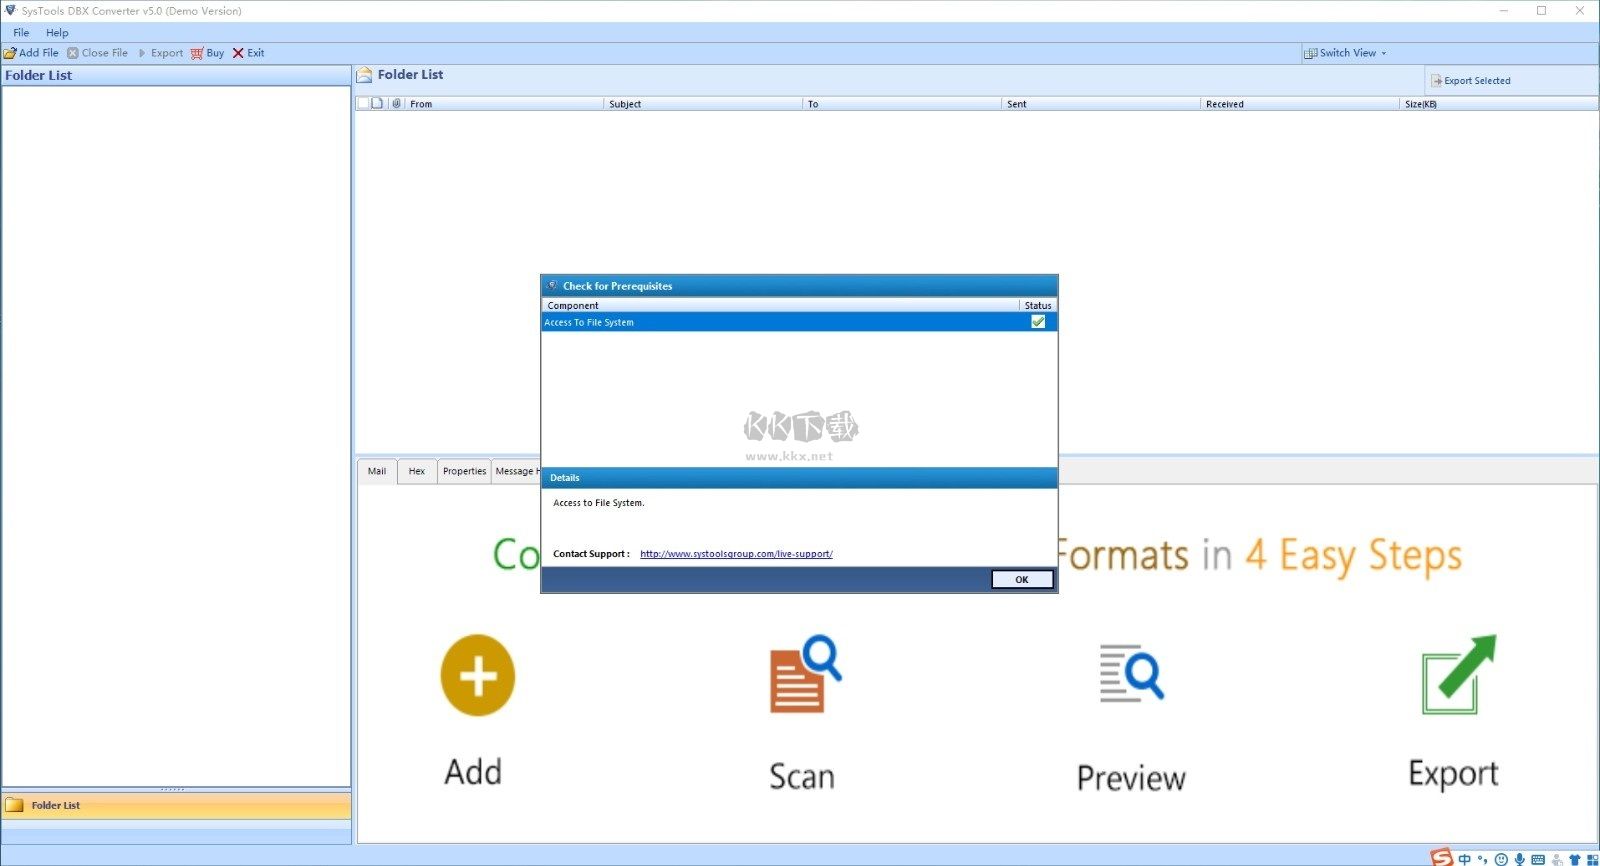Tick the select-all checkbox in mail list header
The image size is (1600, 866).
coord(363,103)
